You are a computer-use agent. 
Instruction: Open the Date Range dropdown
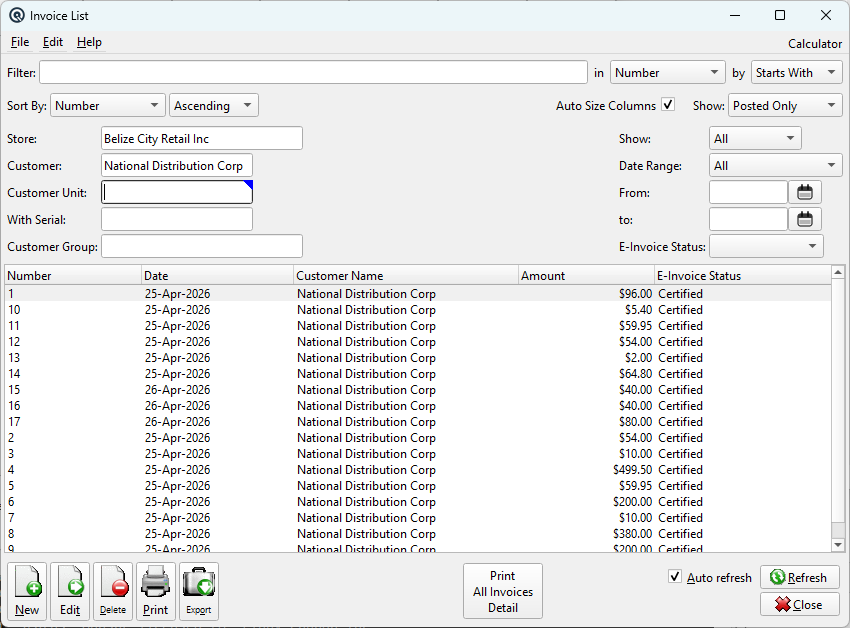tap(776, 165)
